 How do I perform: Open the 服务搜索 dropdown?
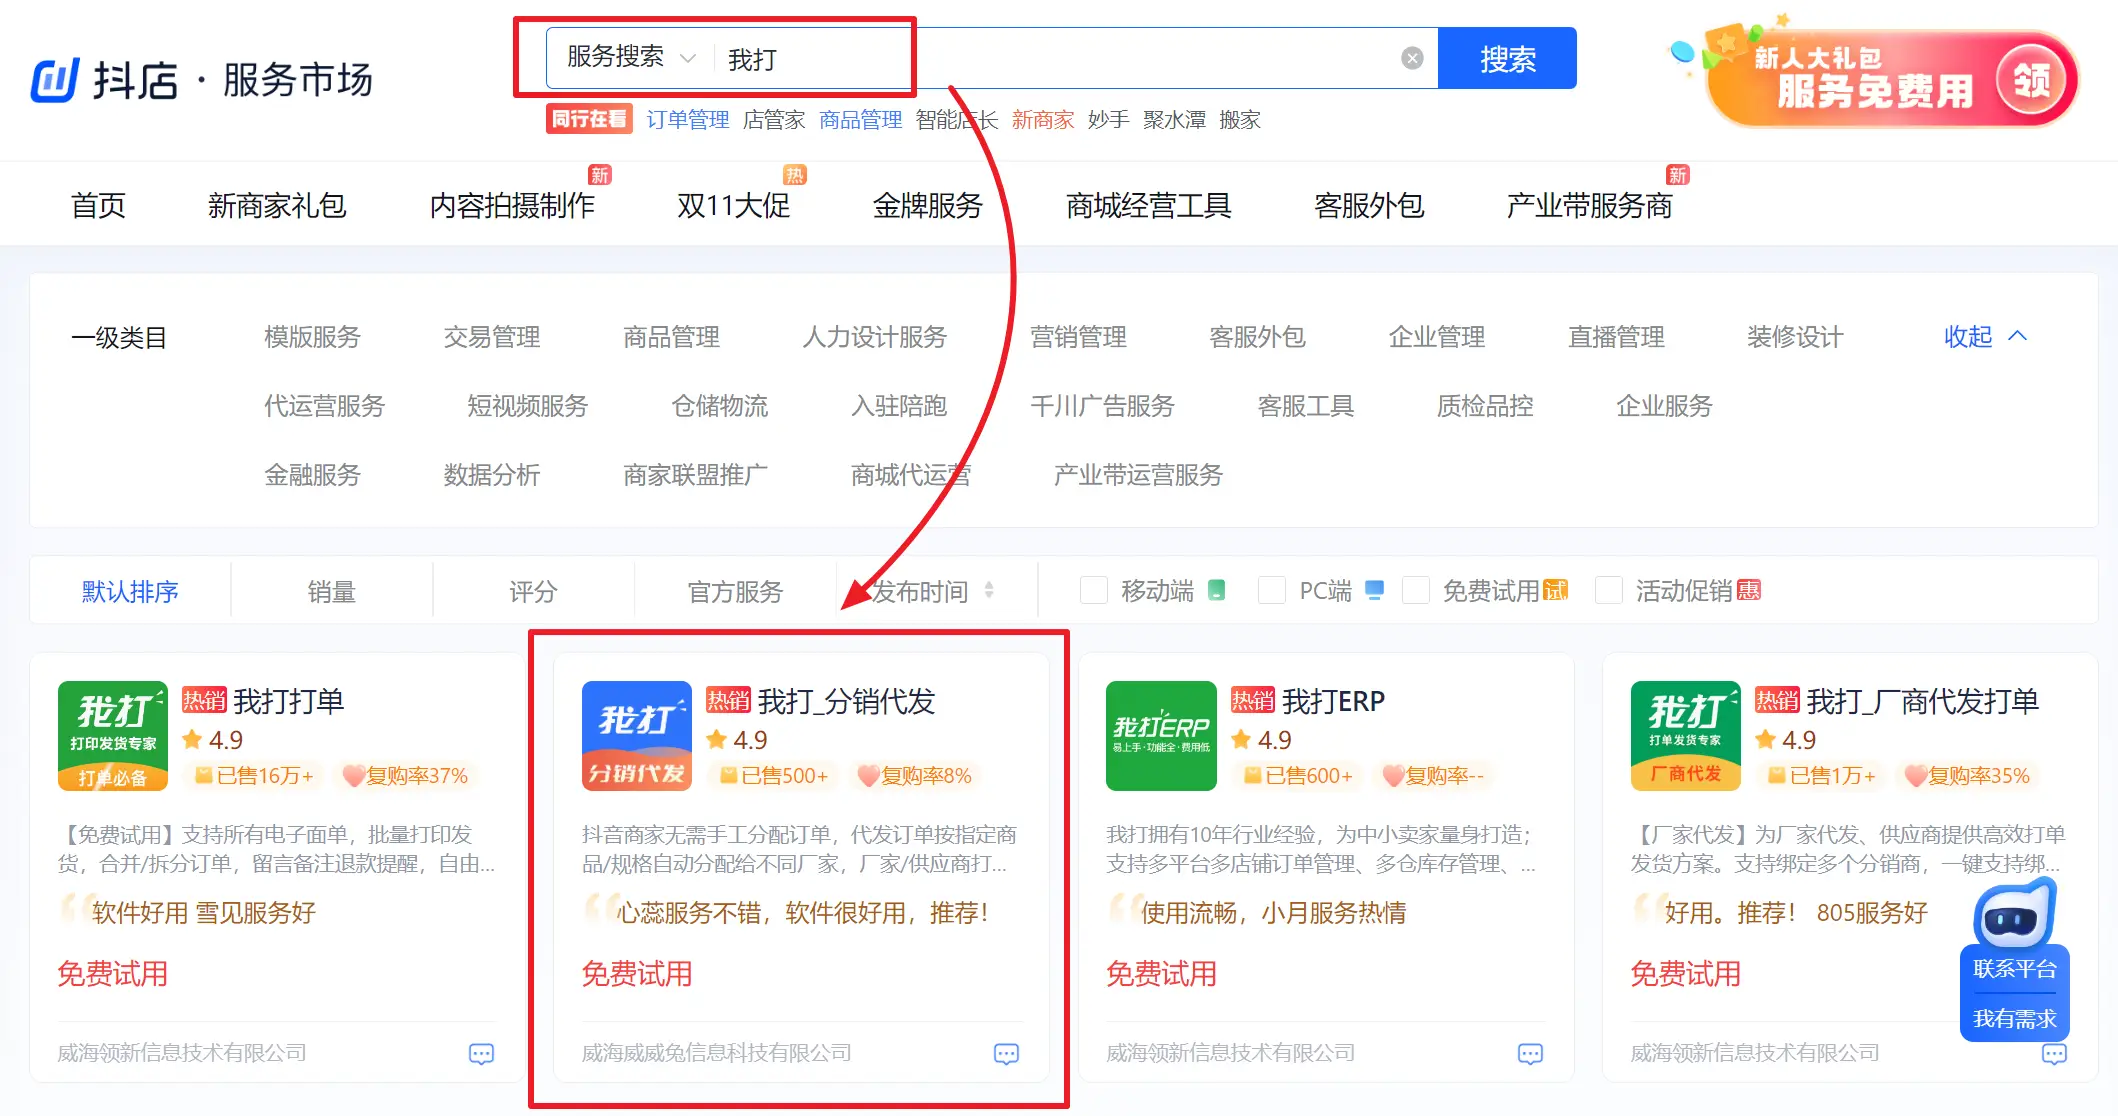point(630,57)
